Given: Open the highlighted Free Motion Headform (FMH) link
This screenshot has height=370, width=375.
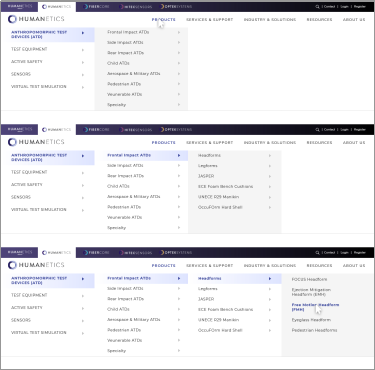Looking at the screenshot, I should [315, 307].
